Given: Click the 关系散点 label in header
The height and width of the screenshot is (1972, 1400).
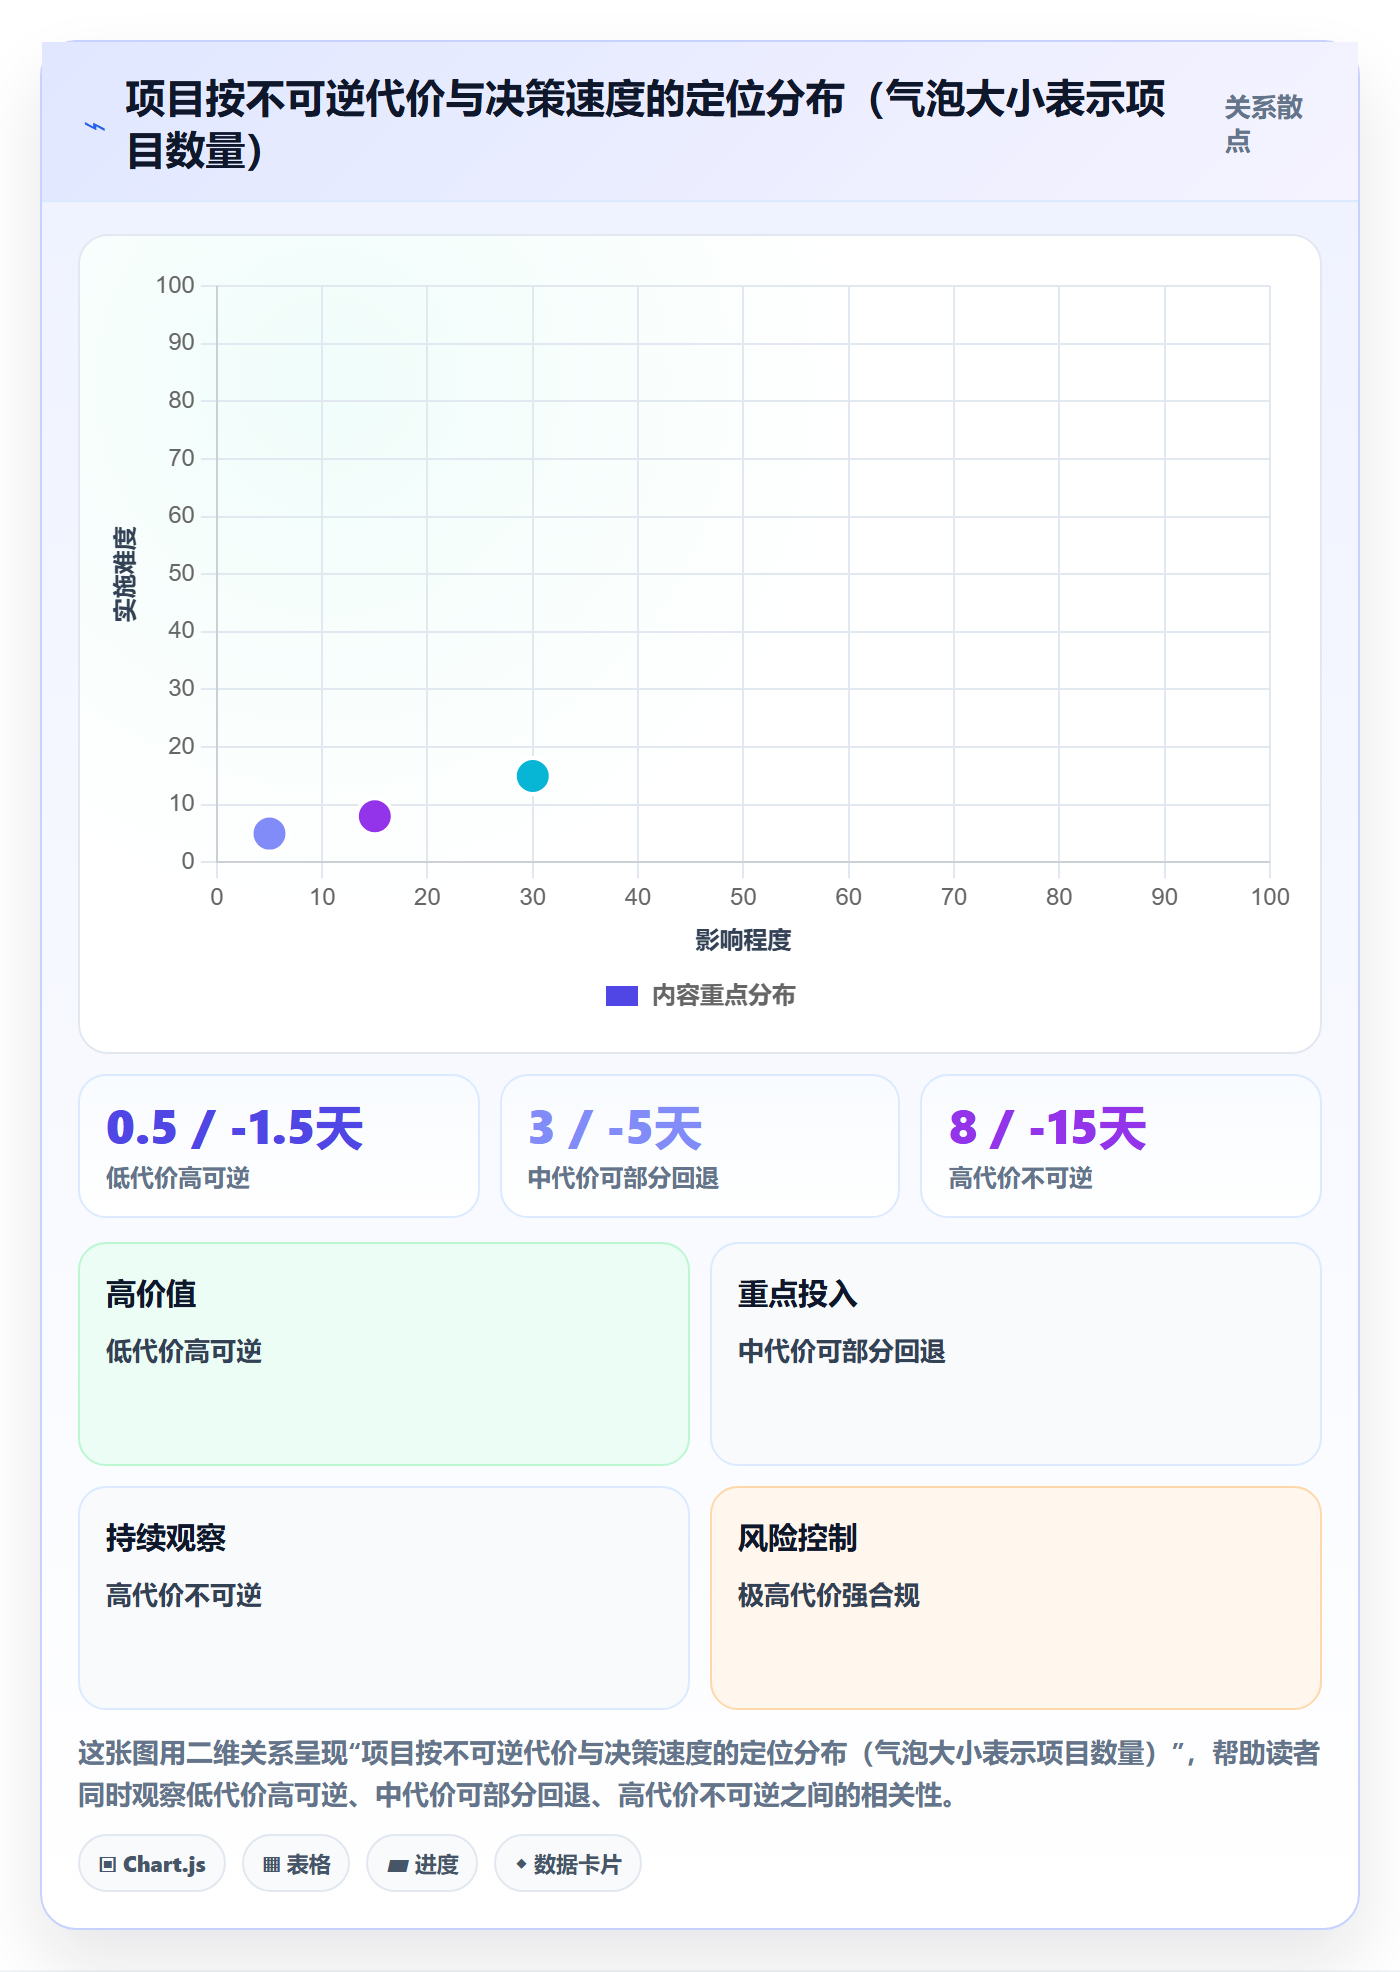Looking at the screenshot, I should [1263, 124].
